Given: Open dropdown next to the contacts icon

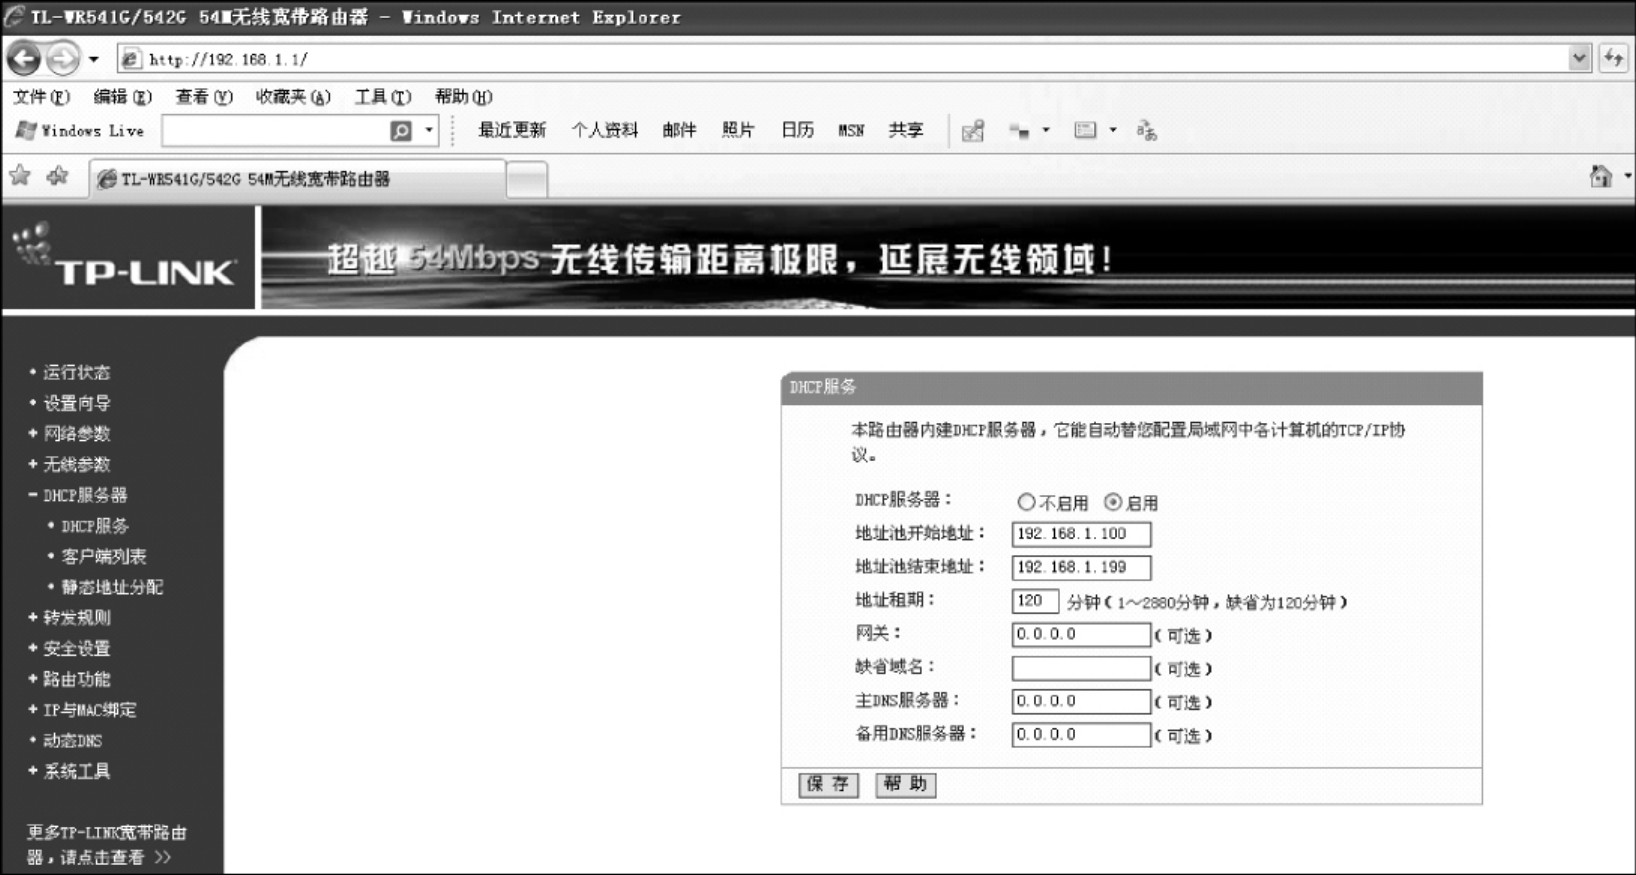Looking at the screenshot, I should [1046, 130].
